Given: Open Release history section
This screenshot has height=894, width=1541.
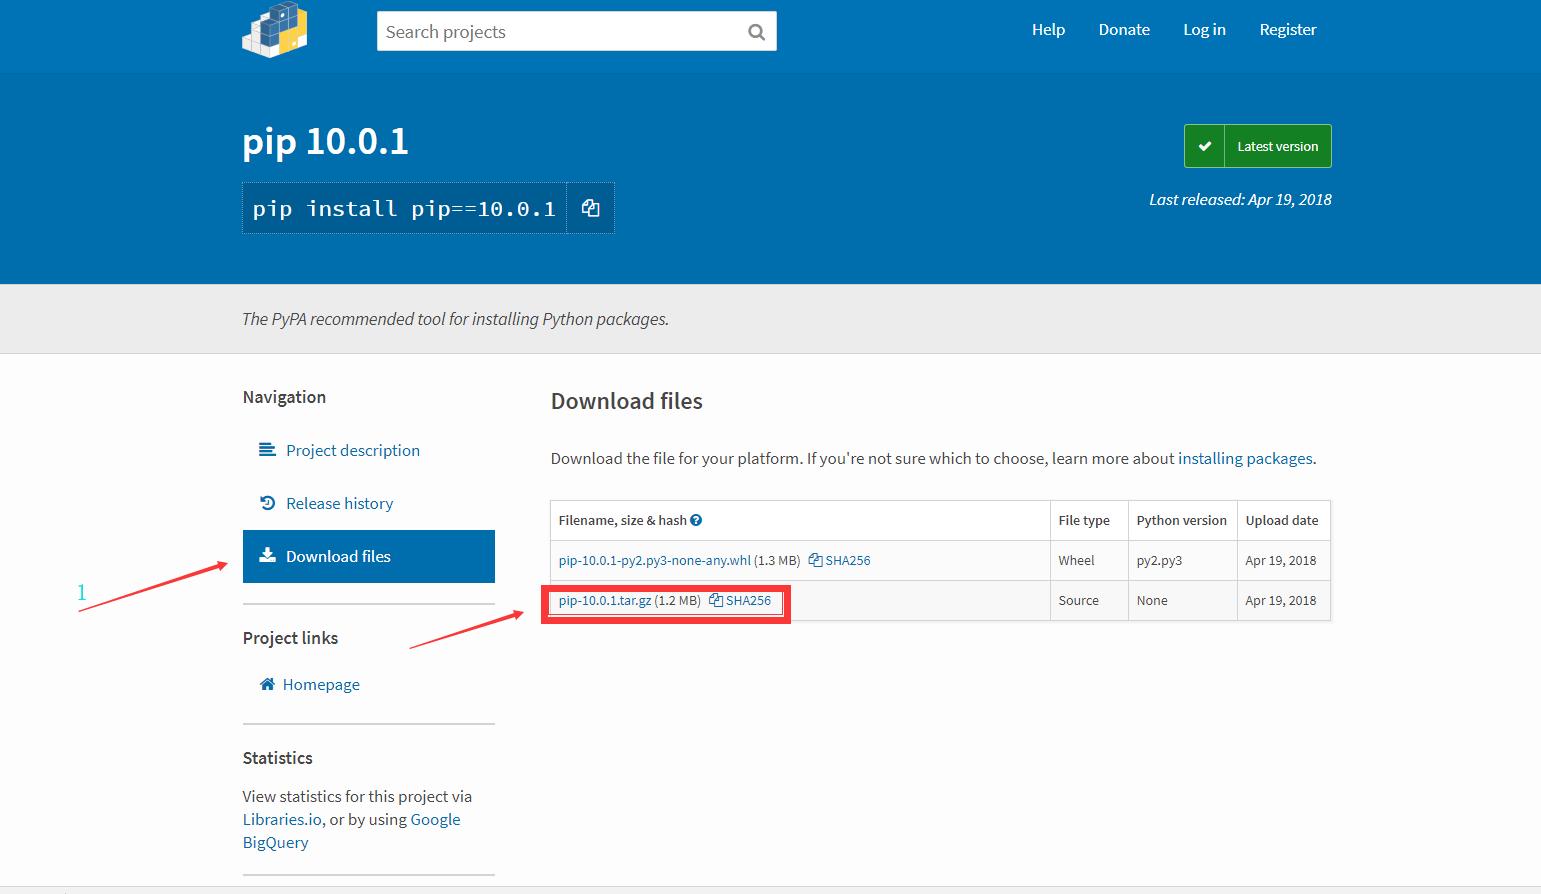Looking at the screenshot, I should 340,503.
